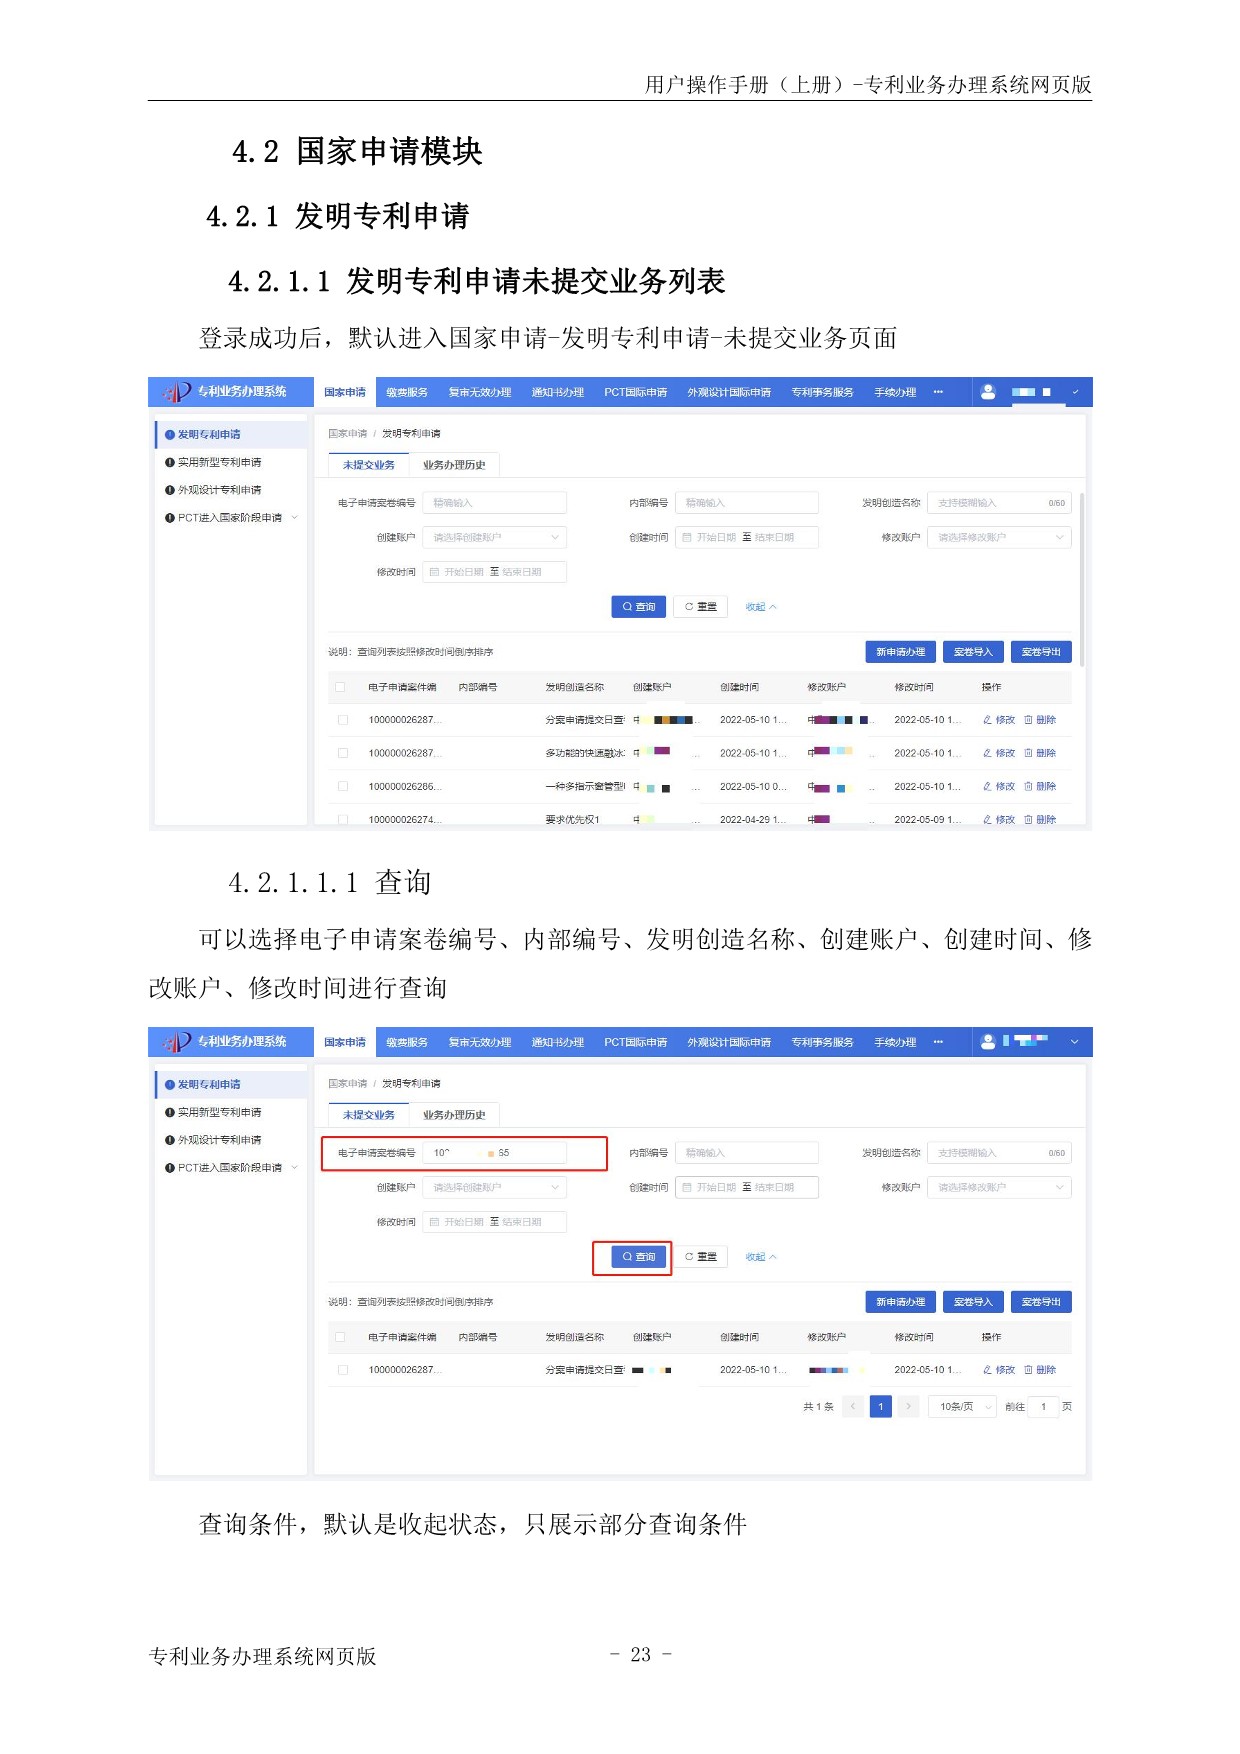Viewport: 1240px width, 1754px height.
Task: Click the trash icon in the 要求优先权1 row
Action: (1028, 819)
